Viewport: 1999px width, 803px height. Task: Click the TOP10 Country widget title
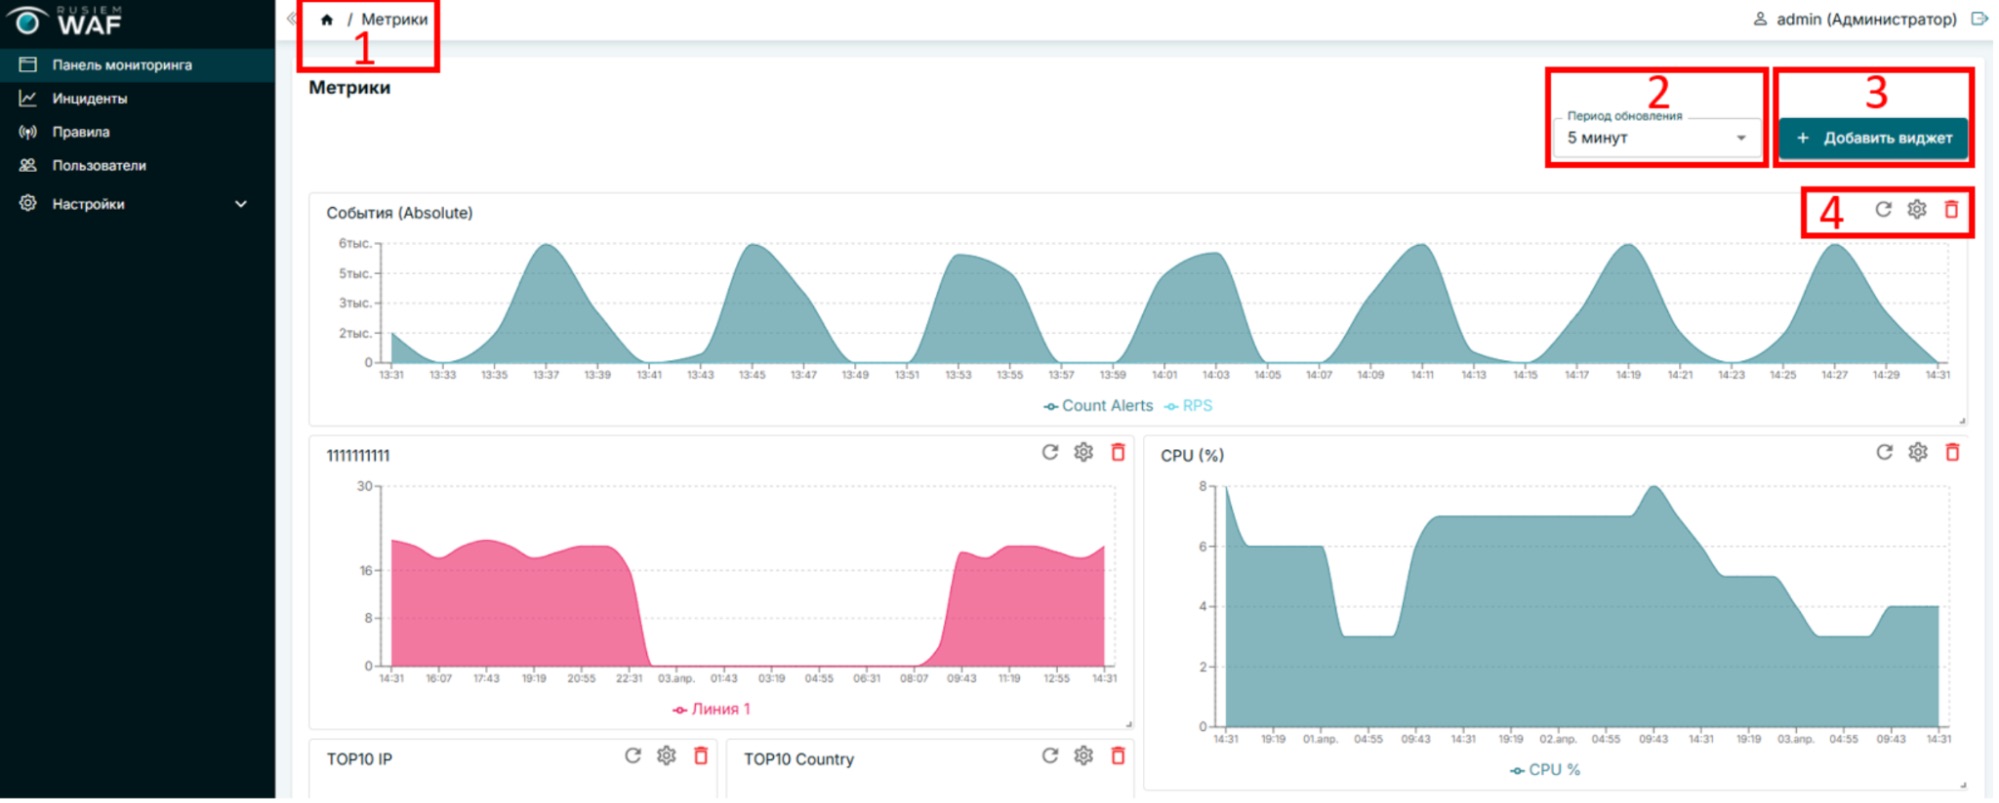[798, 760]
